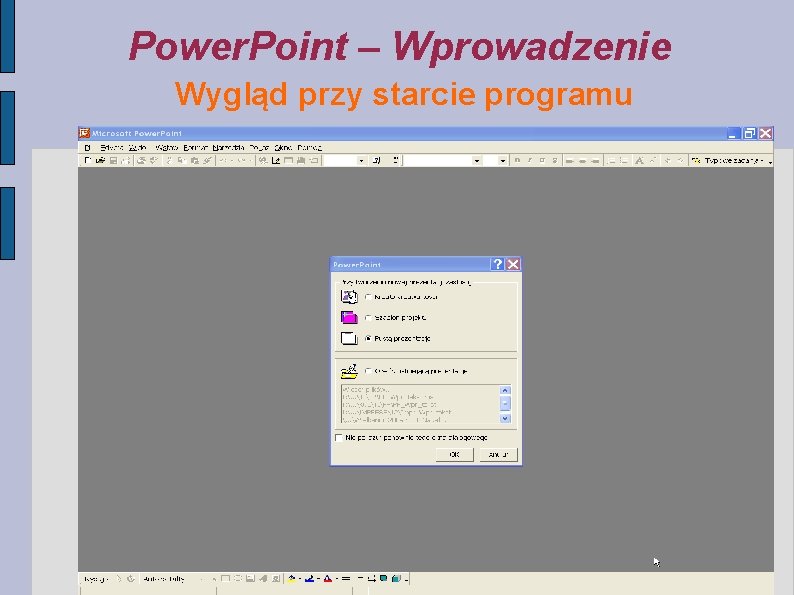Screen dimensions: 794x595
Task: Select the Rectangle drawing tool
Action: 225,578
